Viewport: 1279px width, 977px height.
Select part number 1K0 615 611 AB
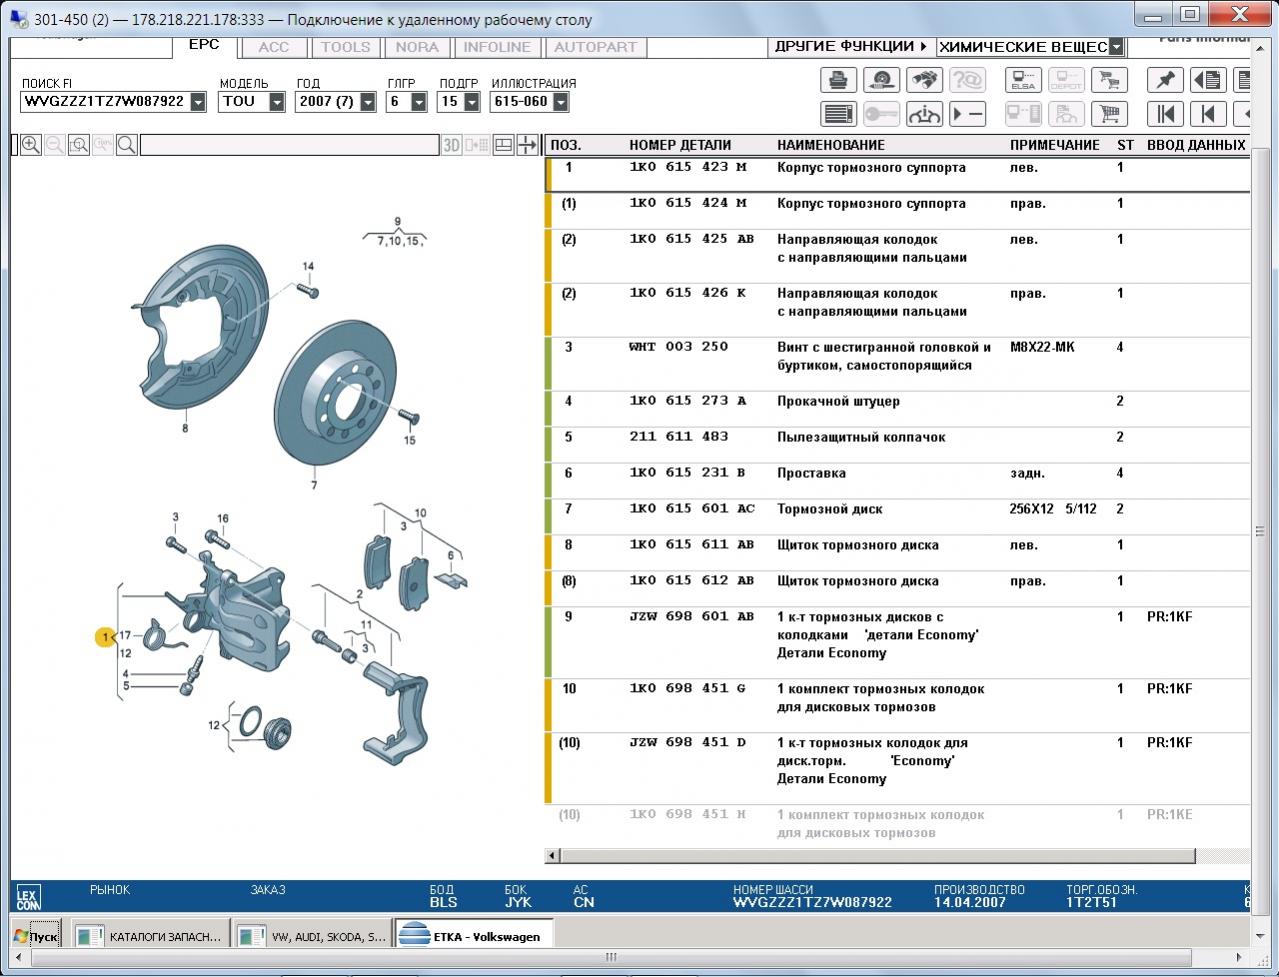pyautogui.click(x=692, y=545)
